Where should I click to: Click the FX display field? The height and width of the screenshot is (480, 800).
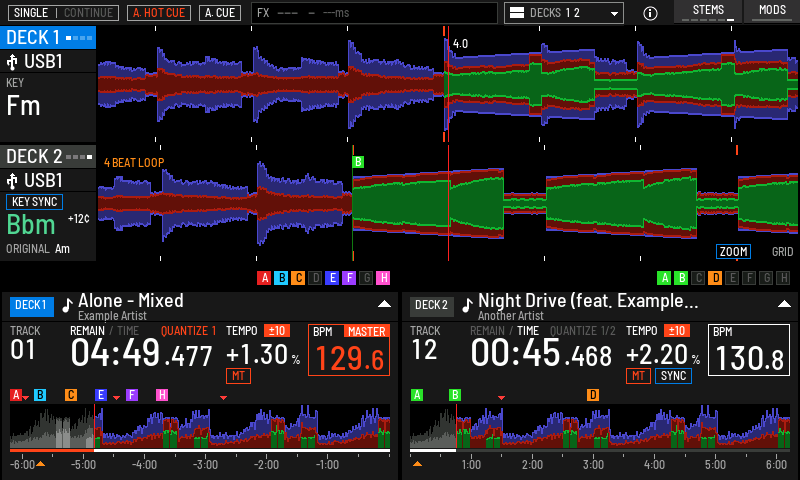[x=374, y=13]
